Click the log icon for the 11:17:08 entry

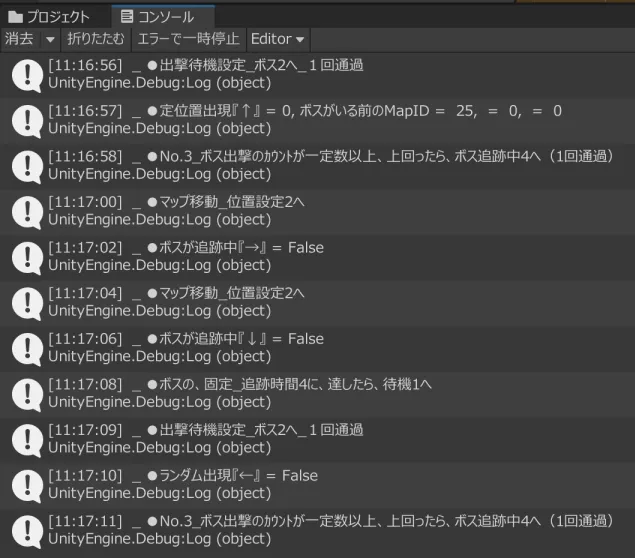(27, 394)
